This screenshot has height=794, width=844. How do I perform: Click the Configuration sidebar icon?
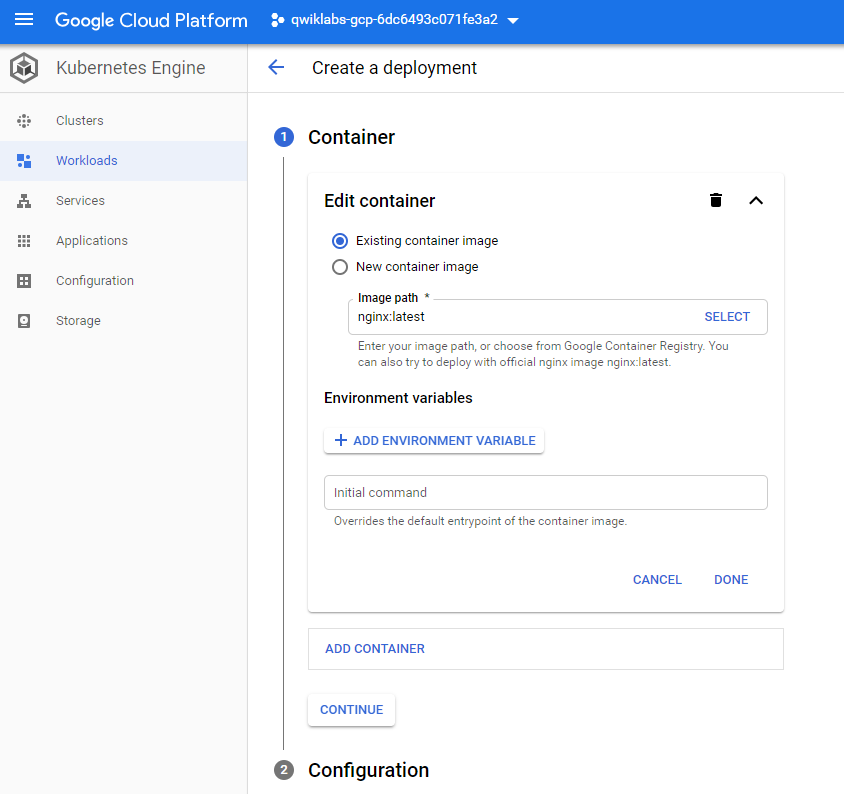pyautogui.click(x=24, y=280)
